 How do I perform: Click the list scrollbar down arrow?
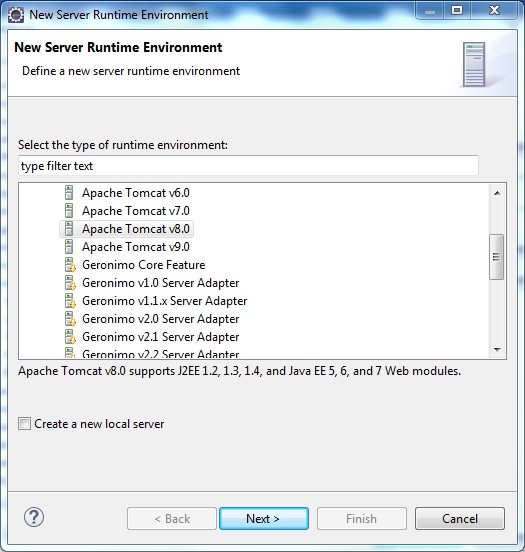(x=497, y=349)
